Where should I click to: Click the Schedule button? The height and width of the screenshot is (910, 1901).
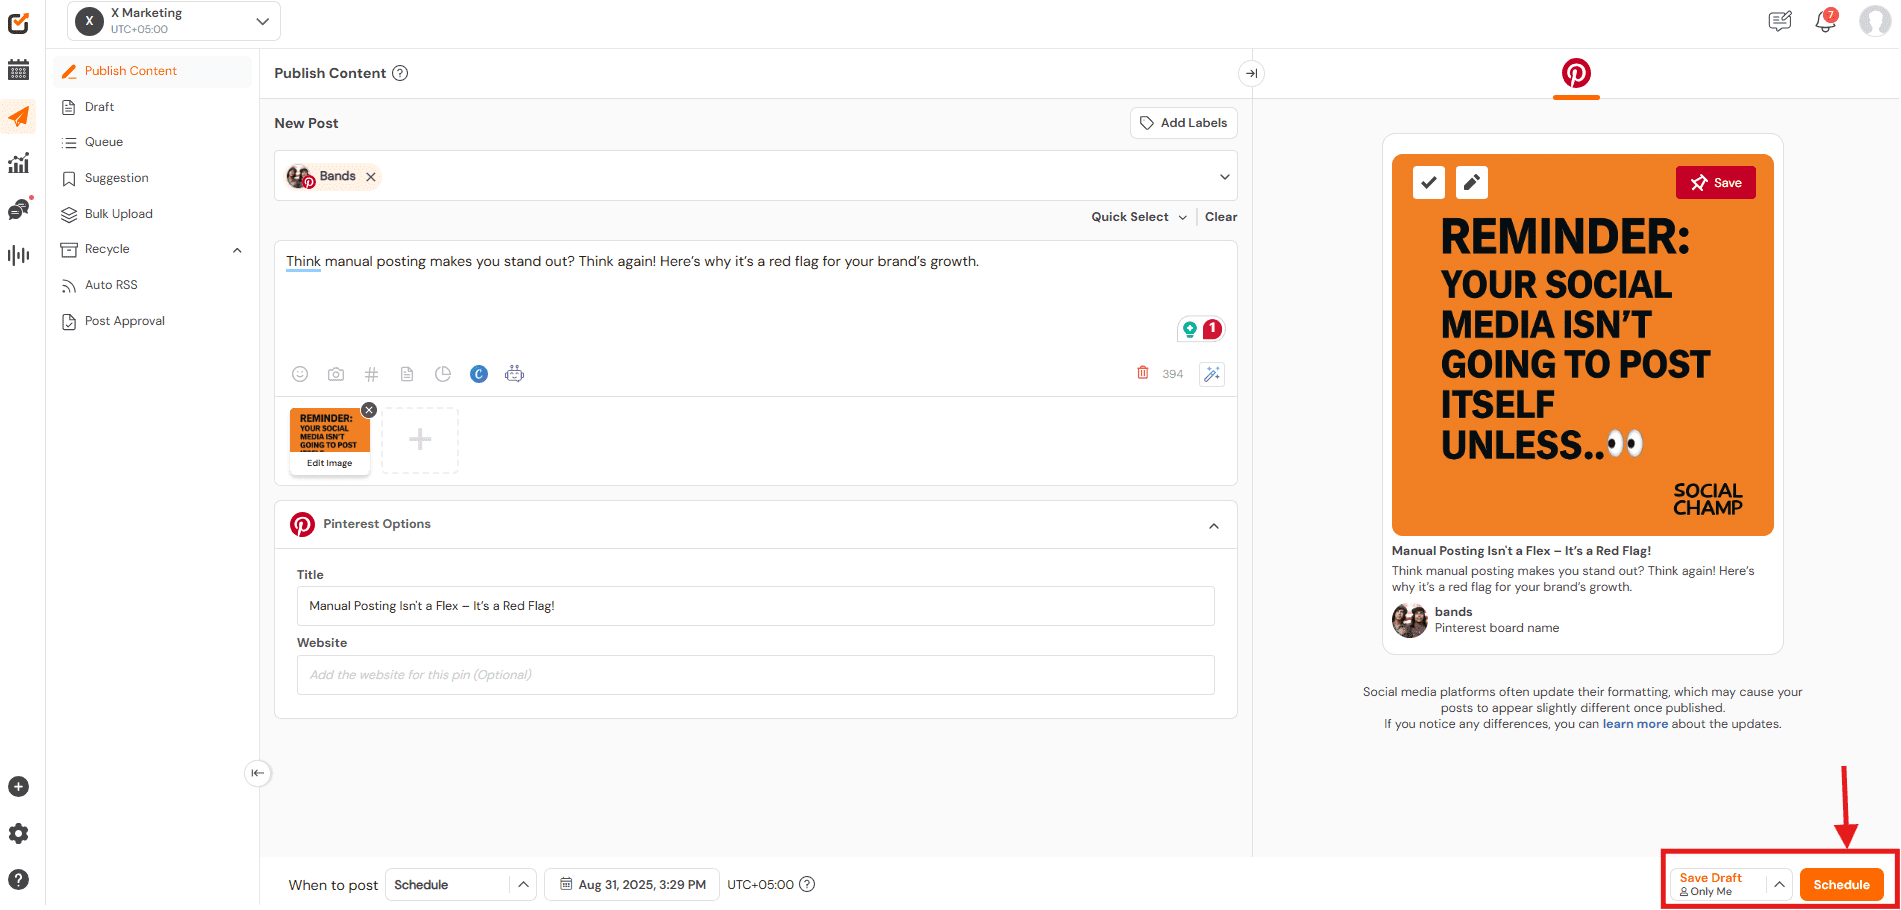coord(1841,884)
